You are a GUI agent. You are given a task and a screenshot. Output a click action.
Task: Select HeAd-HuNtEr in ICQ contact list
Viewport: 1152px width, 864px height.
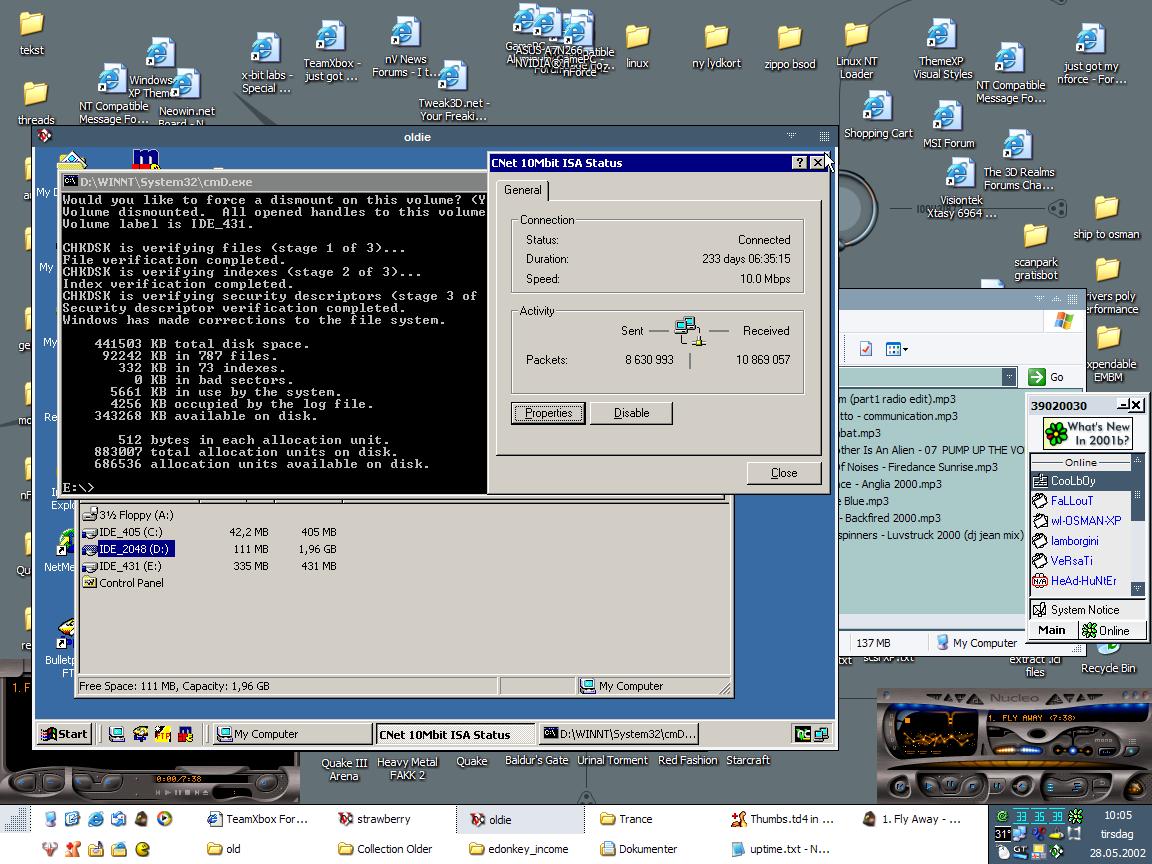coord(1083,580)
